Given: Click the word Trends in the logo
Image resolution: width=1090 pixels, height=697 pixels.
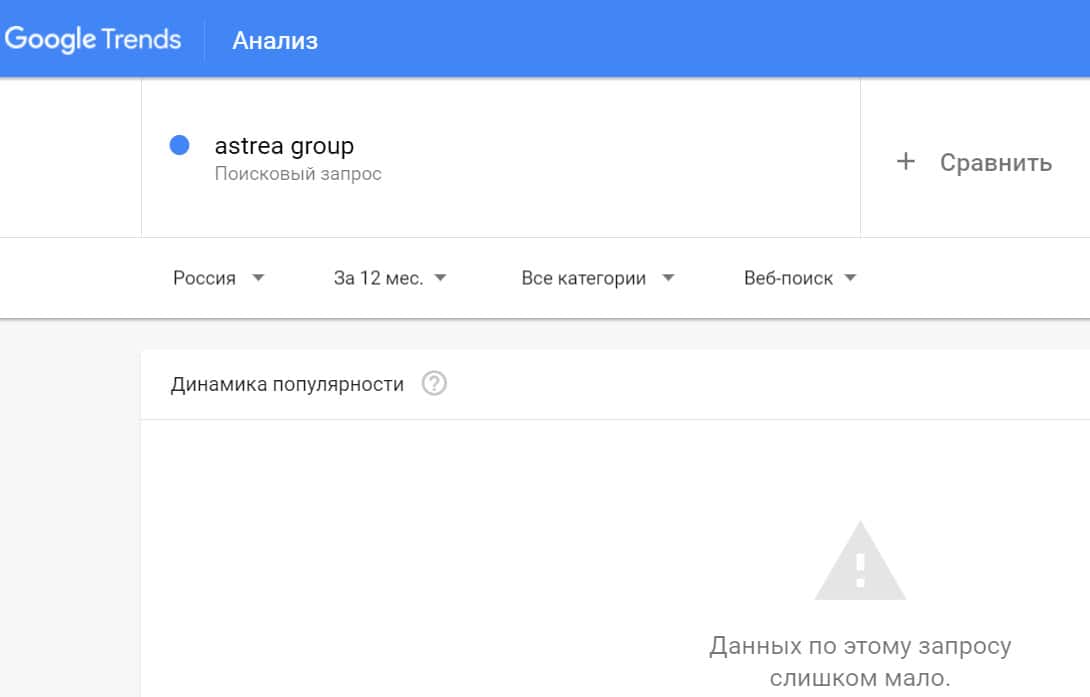Looking at the screenshot, I should pos(142,40).
